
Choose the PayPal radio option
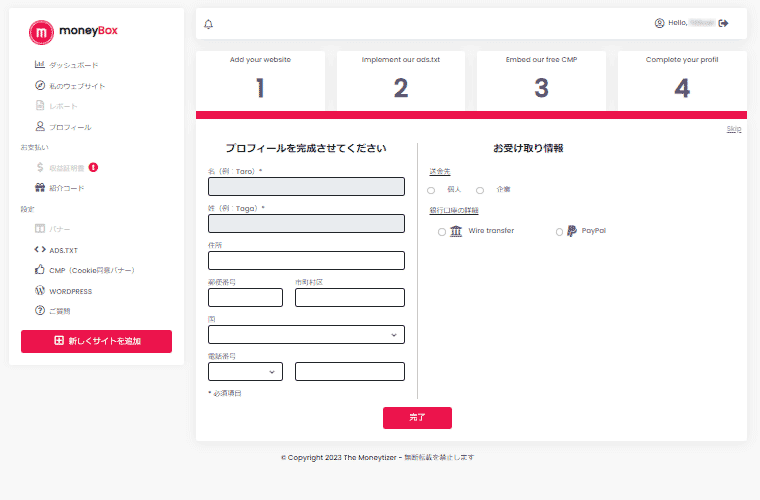559,232
